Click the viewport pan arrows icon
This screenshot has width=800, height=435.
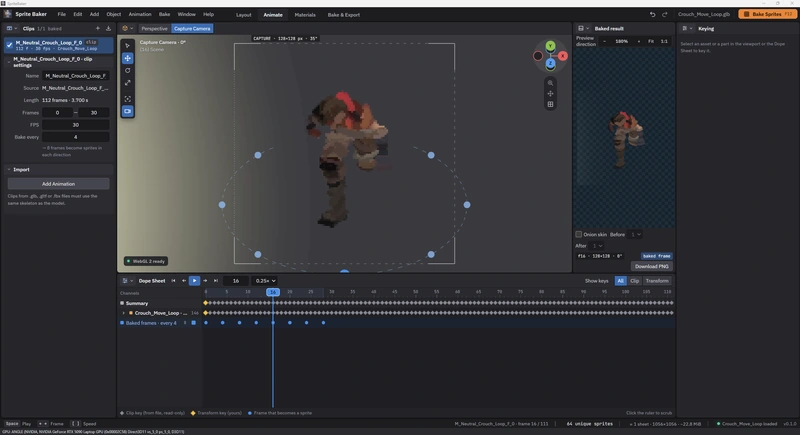(550, 93)
